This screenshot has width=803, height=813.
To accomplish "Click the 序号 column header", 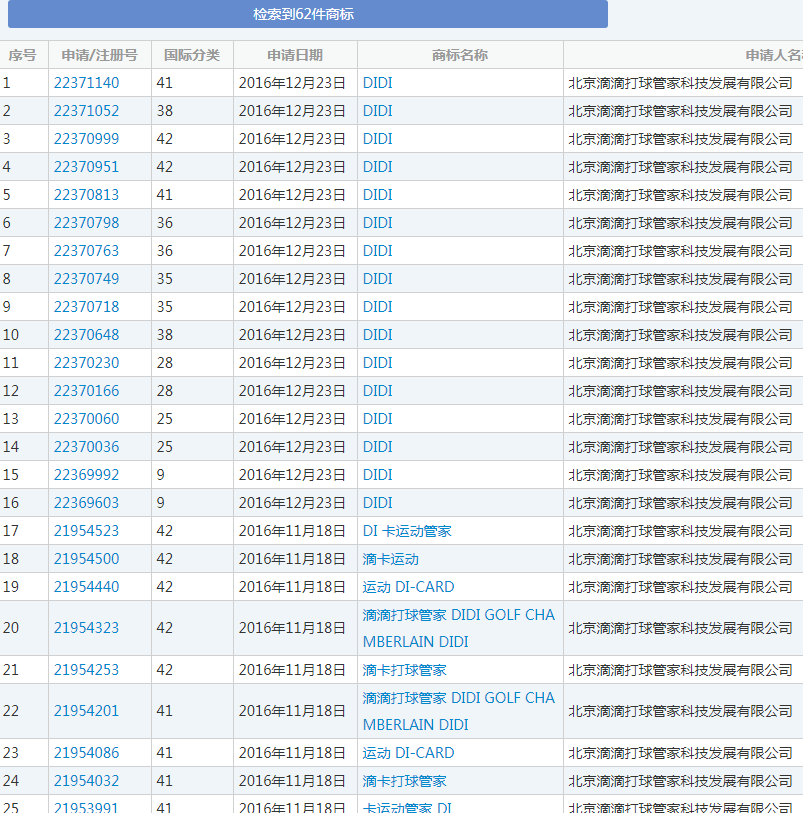I will point(22,55).
